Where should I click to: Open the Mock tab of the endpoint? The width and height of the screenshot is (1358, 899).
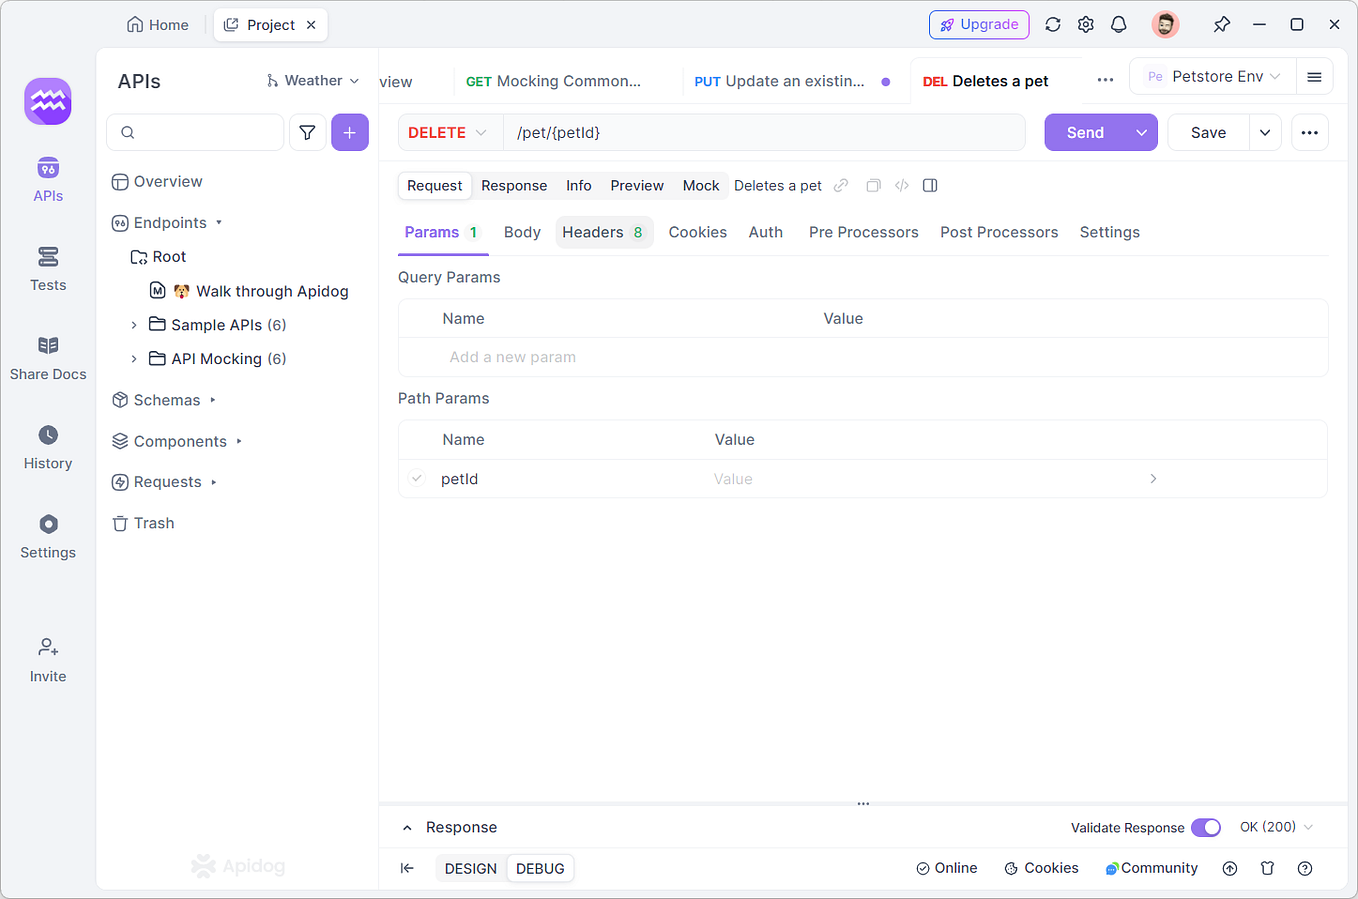[x=700, y=185]
